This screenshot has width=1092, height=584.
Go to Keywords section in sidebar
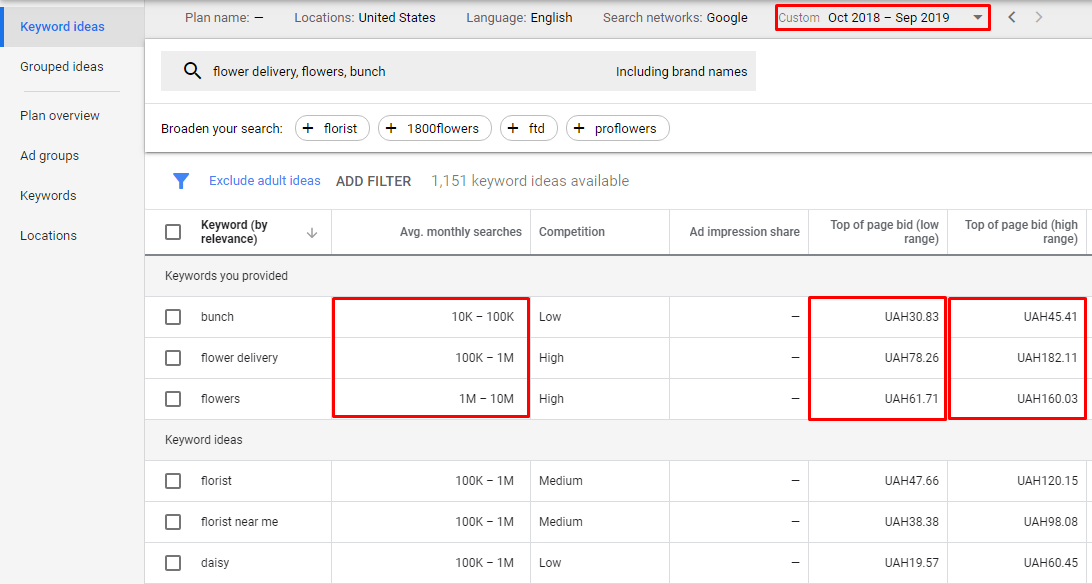coord(48,196)
